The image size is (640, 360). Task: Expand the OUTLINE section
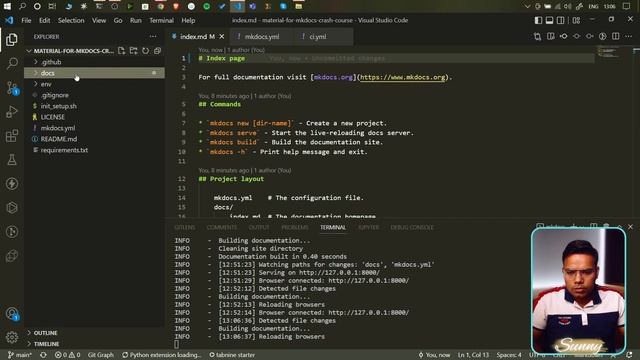tap(94, 333)
